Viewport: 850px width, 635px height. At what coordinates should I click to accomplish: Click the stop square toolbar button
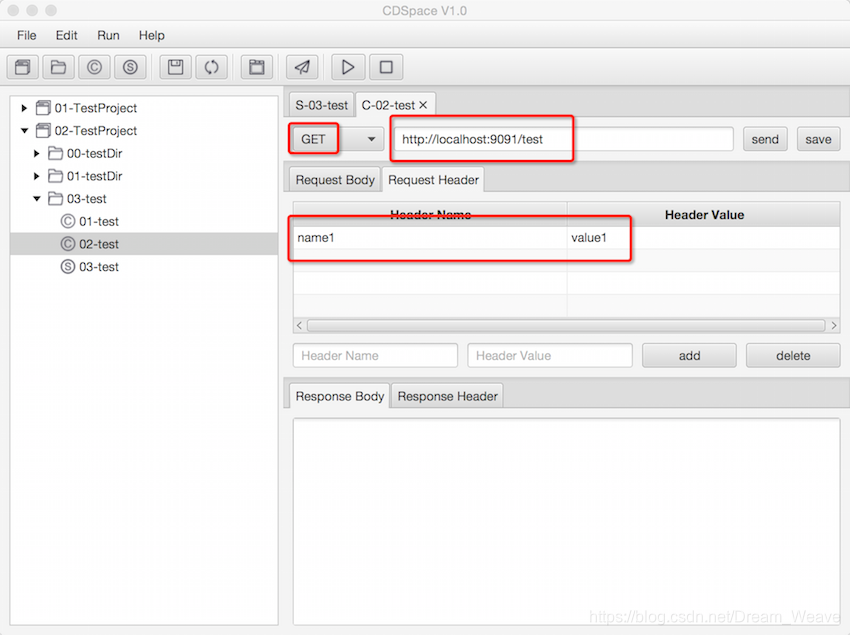(386, 67)
